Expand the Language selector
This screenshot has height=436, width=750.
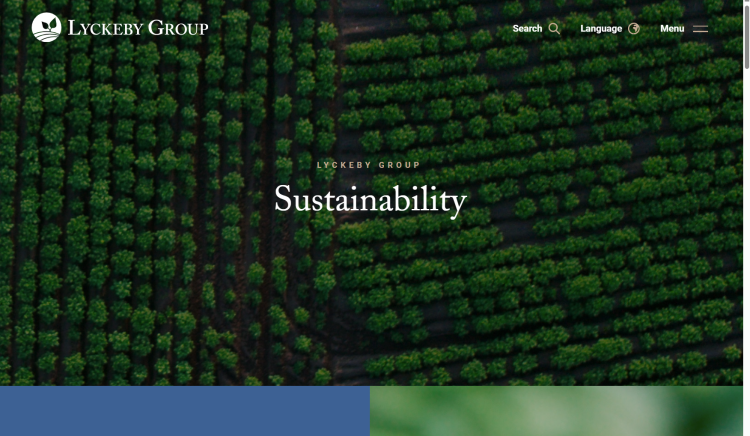[601, 29]
